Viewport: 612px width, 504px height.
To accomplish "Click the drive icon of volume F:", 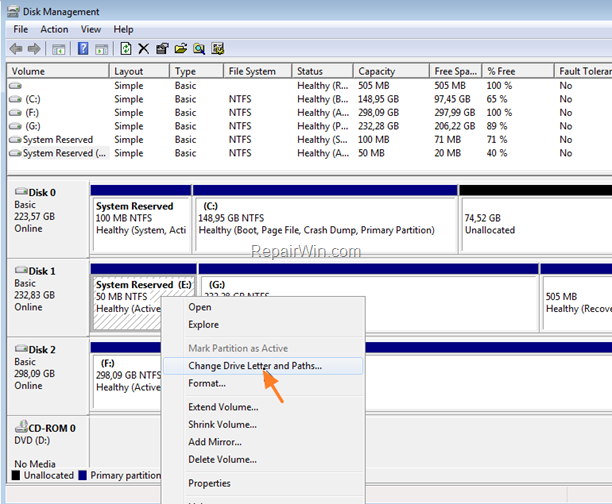I will (15, 113).
